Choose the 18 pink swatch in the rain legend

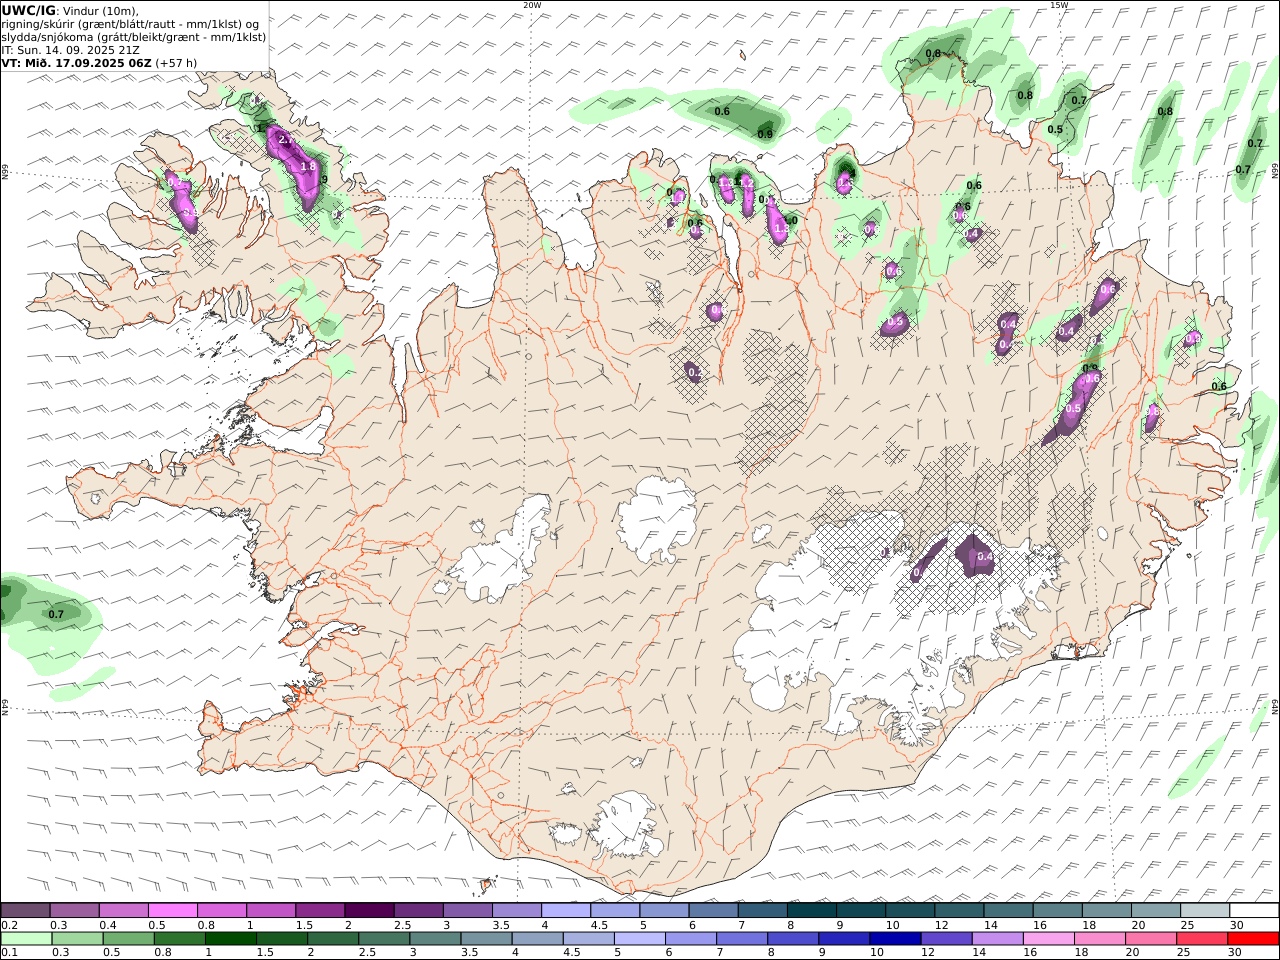coord(1099,939)
